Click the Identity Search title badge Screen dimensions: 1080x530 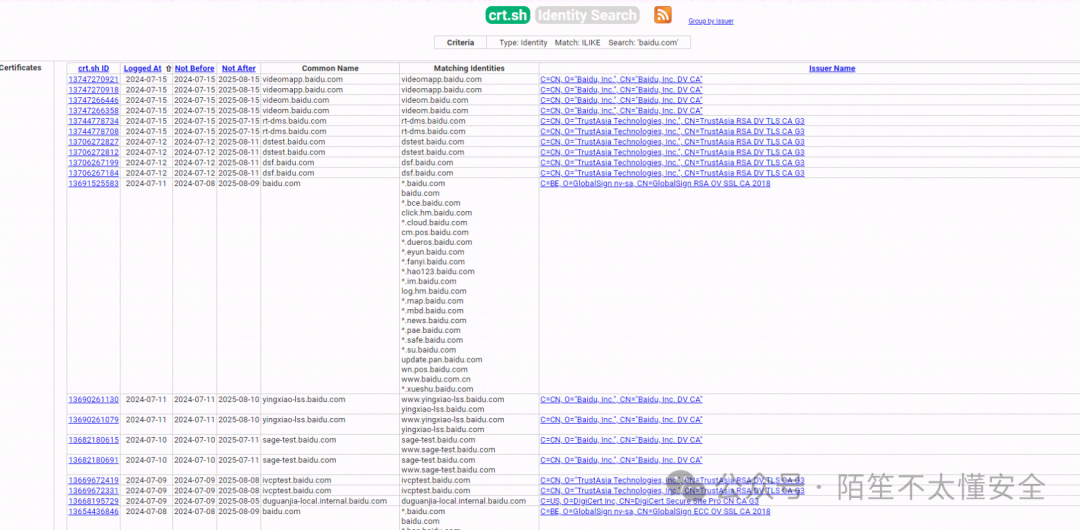[x=588, y=15]
